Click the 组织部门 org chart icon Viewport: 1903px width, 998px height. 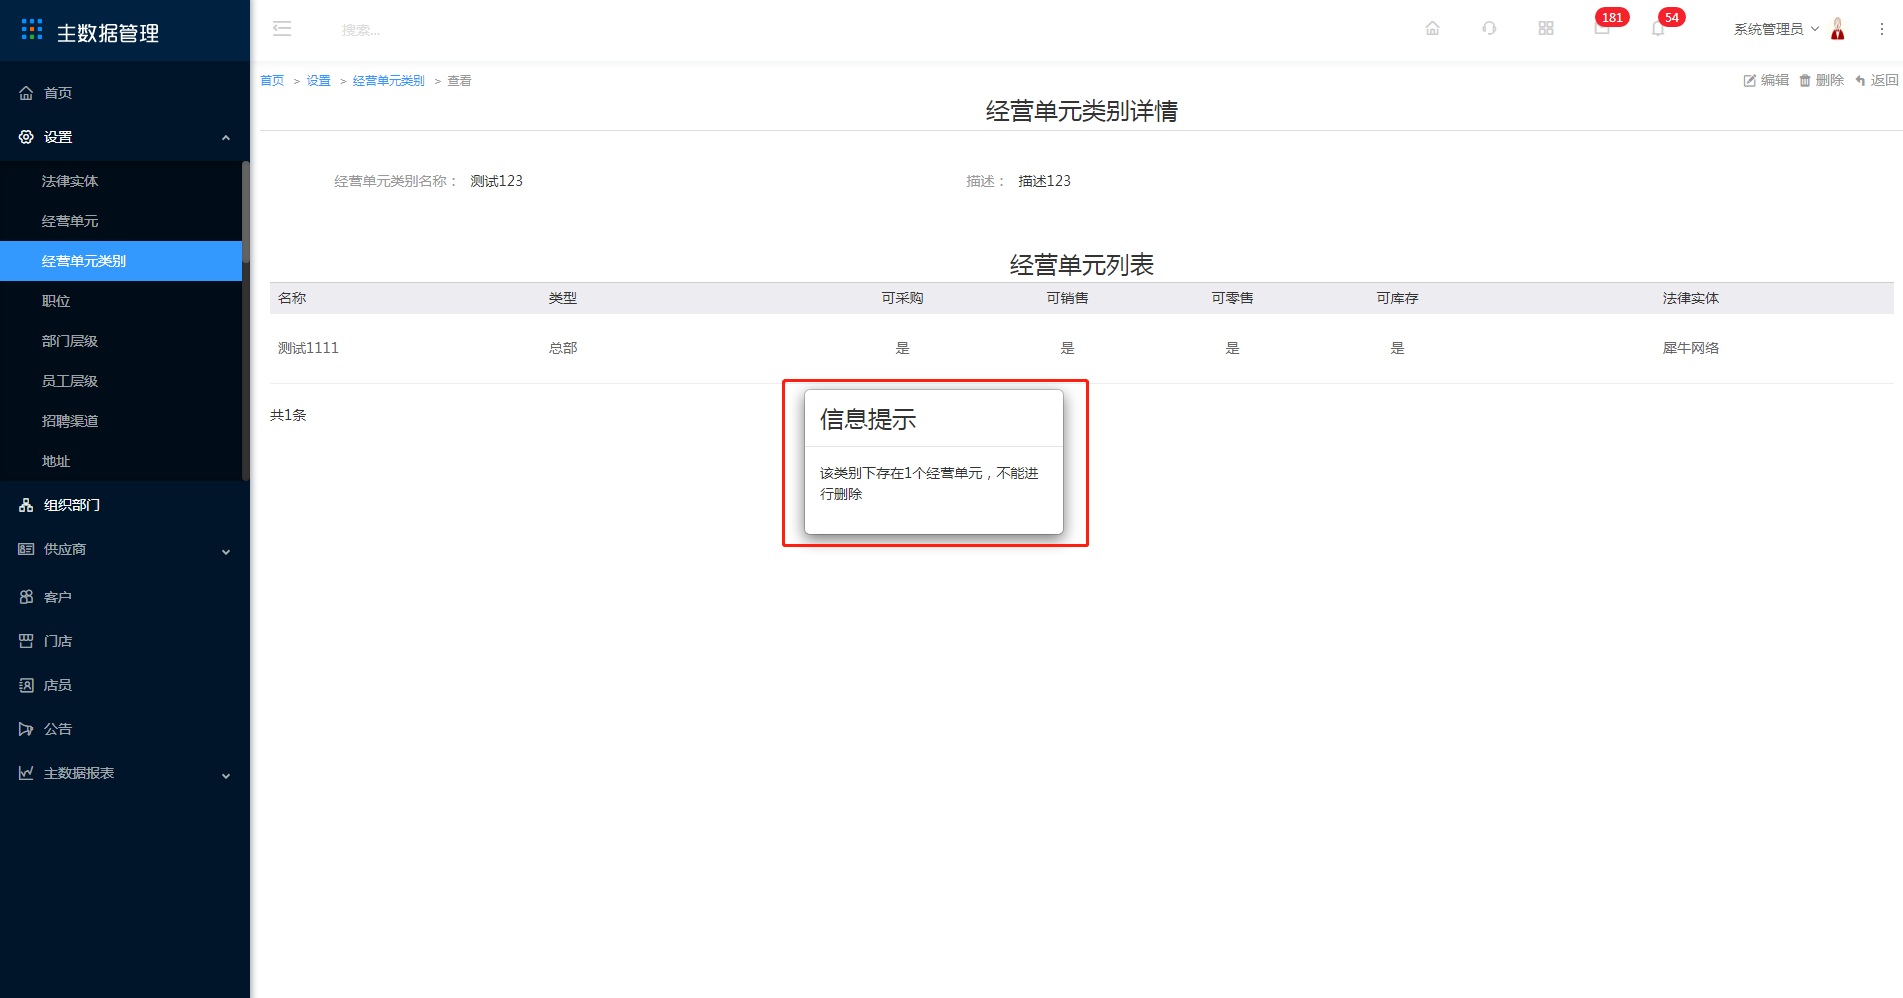click(26, 505)
